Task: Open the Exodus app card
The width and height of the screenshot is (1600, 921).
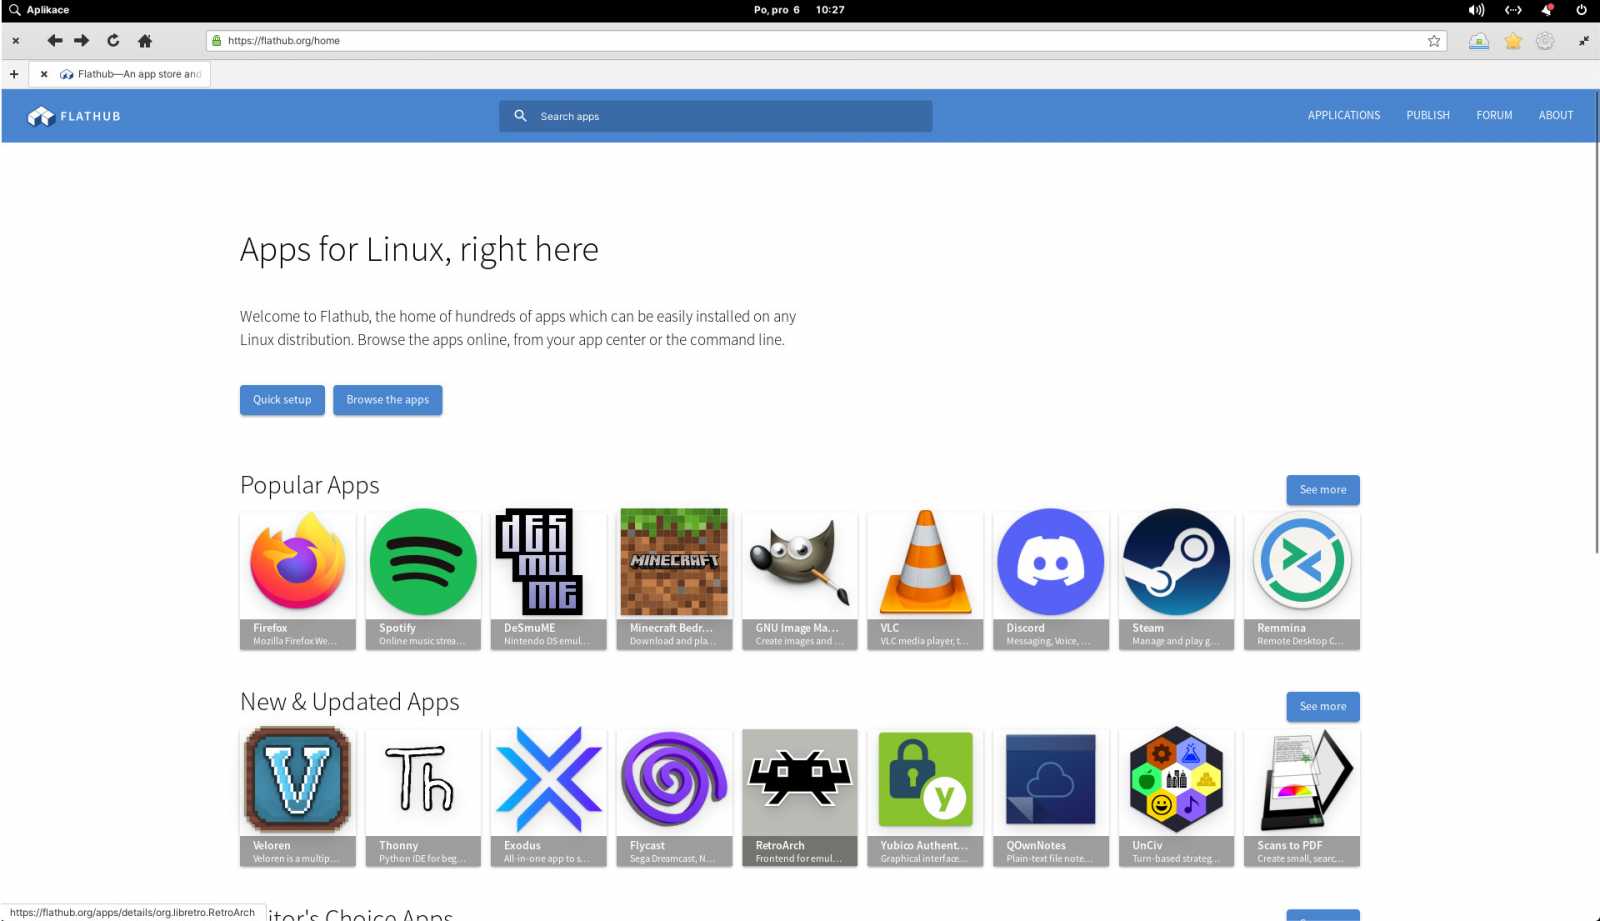Action: pyautogui.click(x=549, y=797)
